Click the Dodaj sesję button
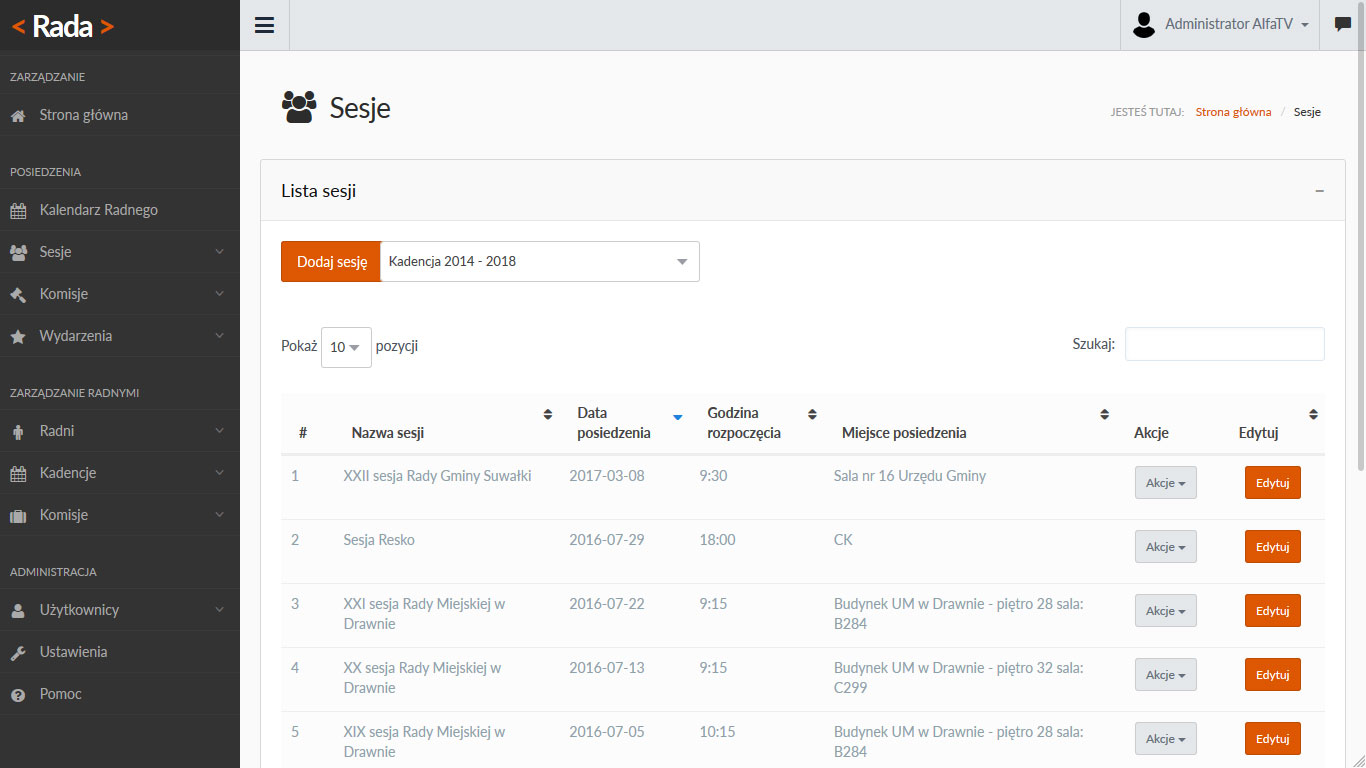This screenshot has height=768, width=1366. pos(331,262)
